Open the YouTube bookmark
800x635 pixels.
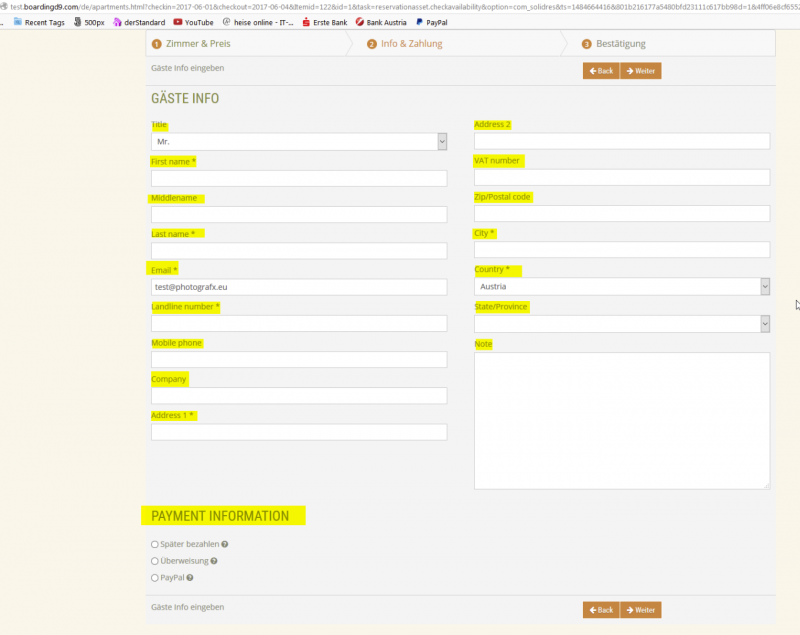(193, 21)
